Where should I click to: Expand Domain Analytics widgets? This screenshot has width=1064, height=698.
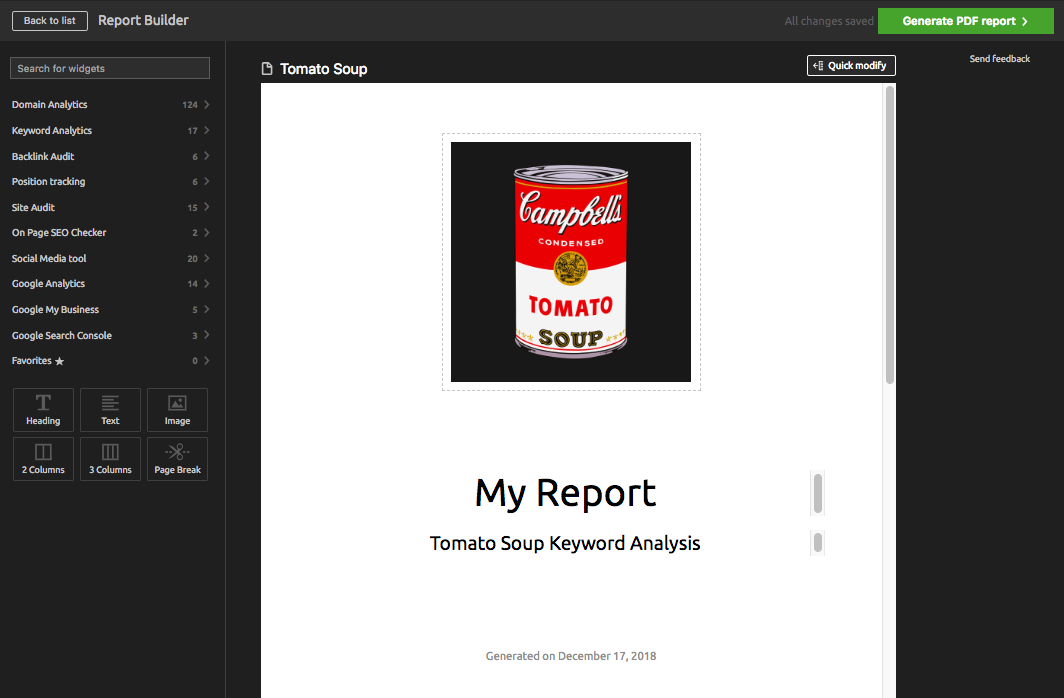coord(110,104)
